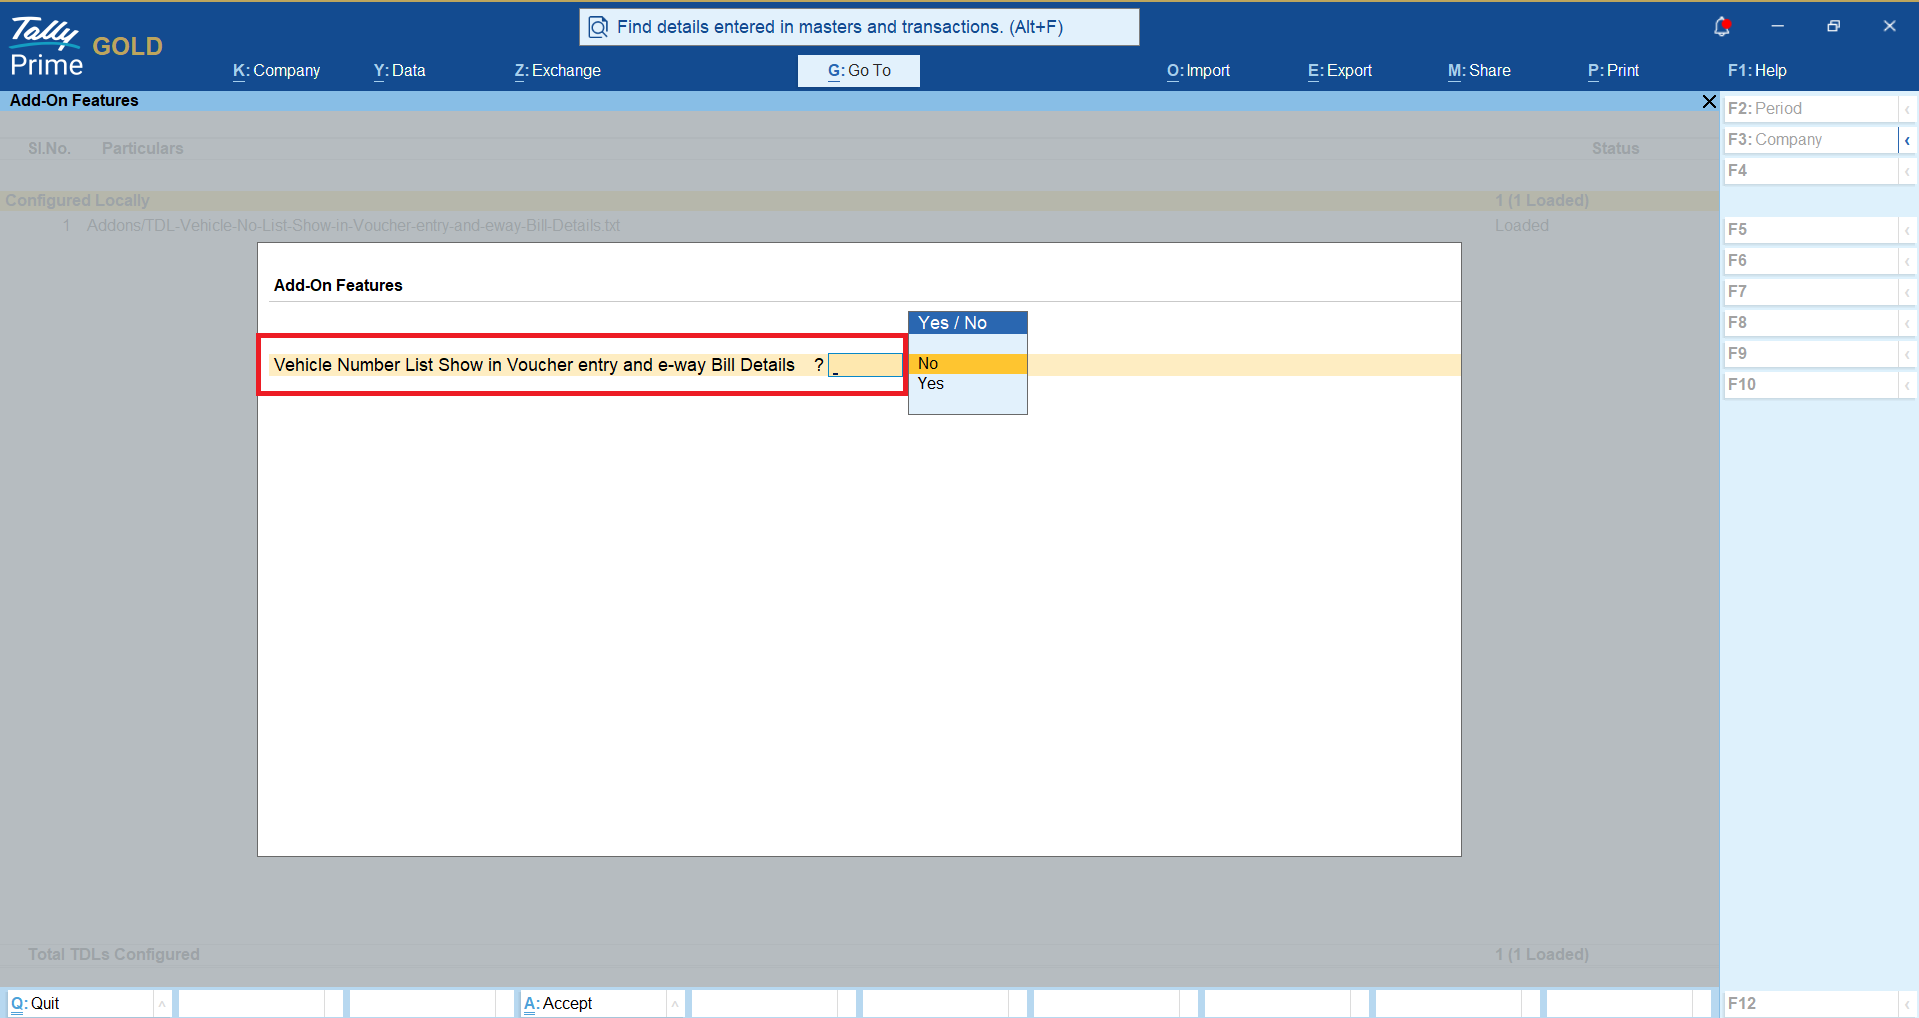Click the F9 sidebar button

click(1810, 353)
